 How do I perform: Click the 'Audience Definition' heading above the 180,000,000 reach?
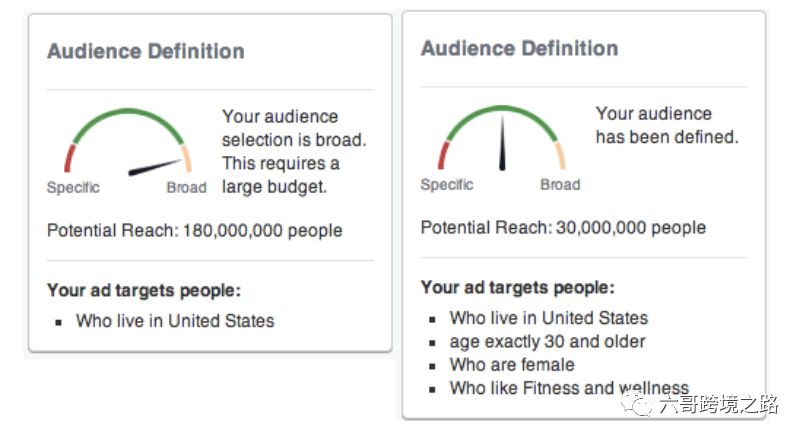click(146, 52)
